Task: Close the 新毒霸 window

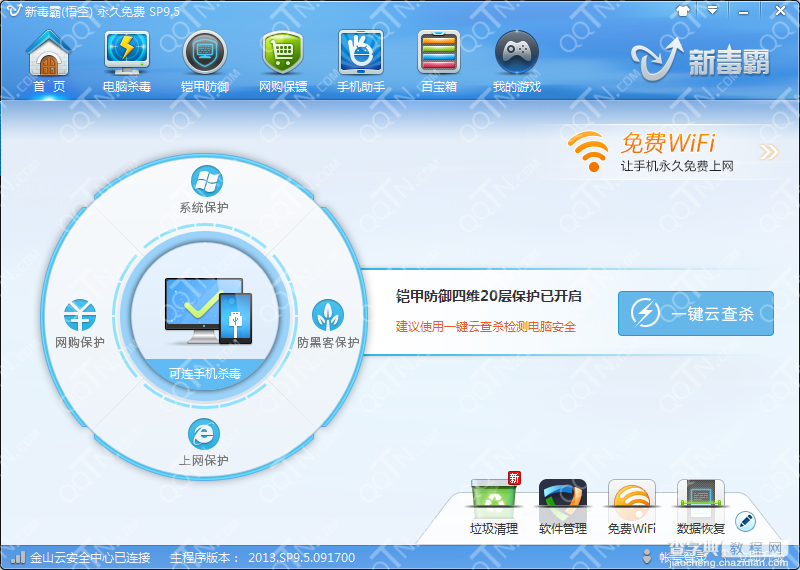Action: click(x=780, y=10)
